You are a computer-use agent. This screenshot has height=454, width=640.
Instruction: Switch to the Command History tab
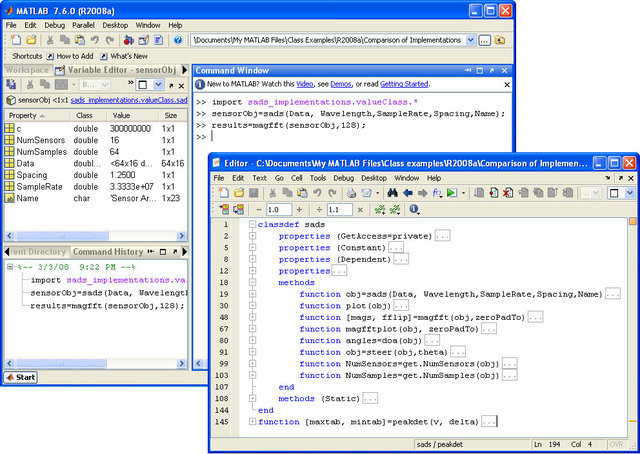point(107,252)
